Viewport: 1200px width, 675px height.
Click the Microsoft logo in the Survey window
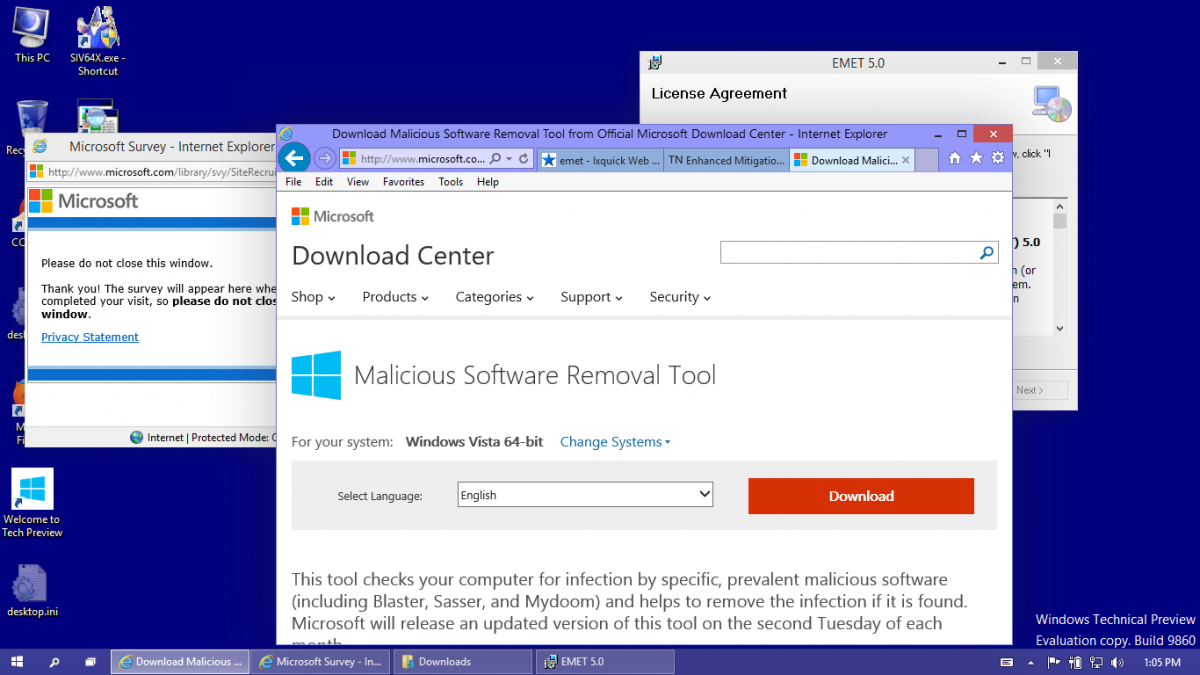[84, 201]
